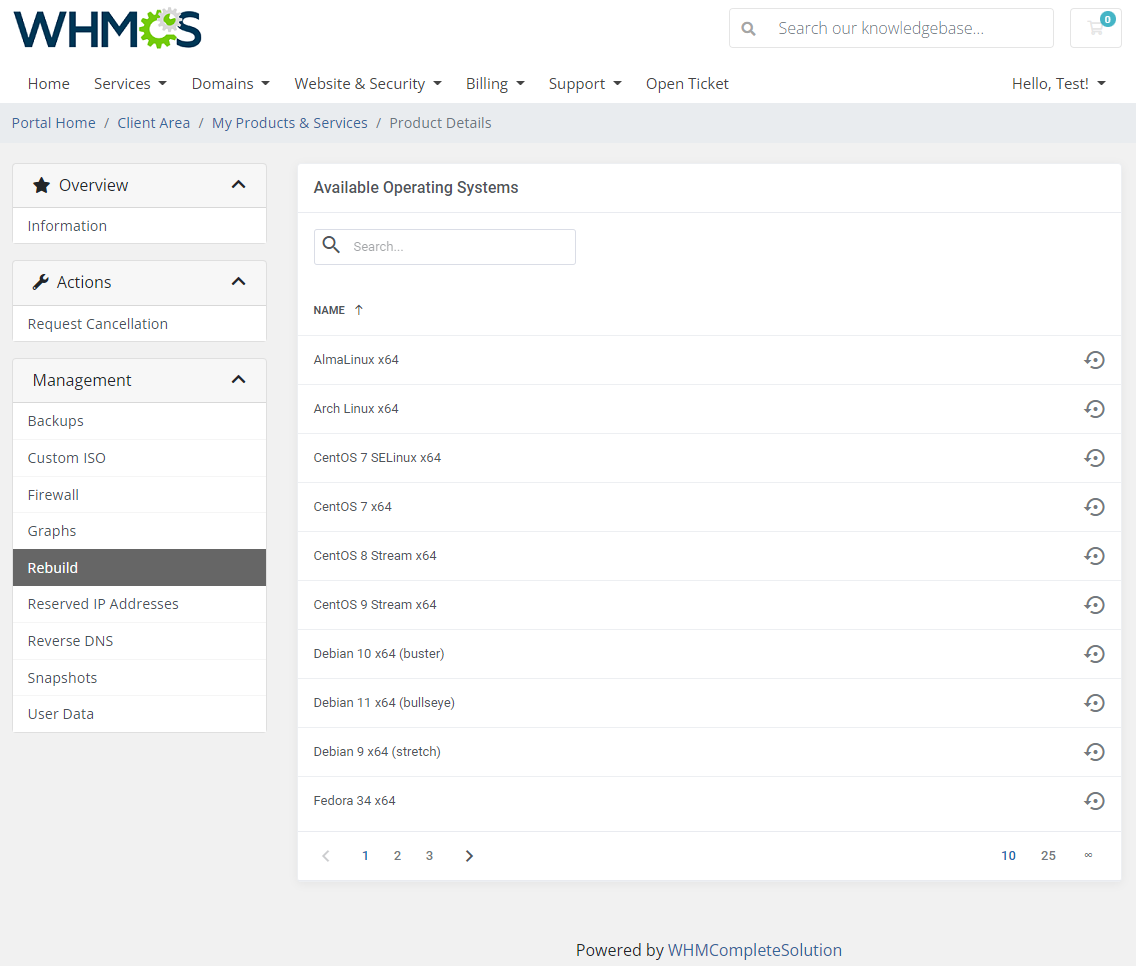Select Rebuild in Management sidebar
The width and height of the screenshot is (1136, 966).
point(139,567)
